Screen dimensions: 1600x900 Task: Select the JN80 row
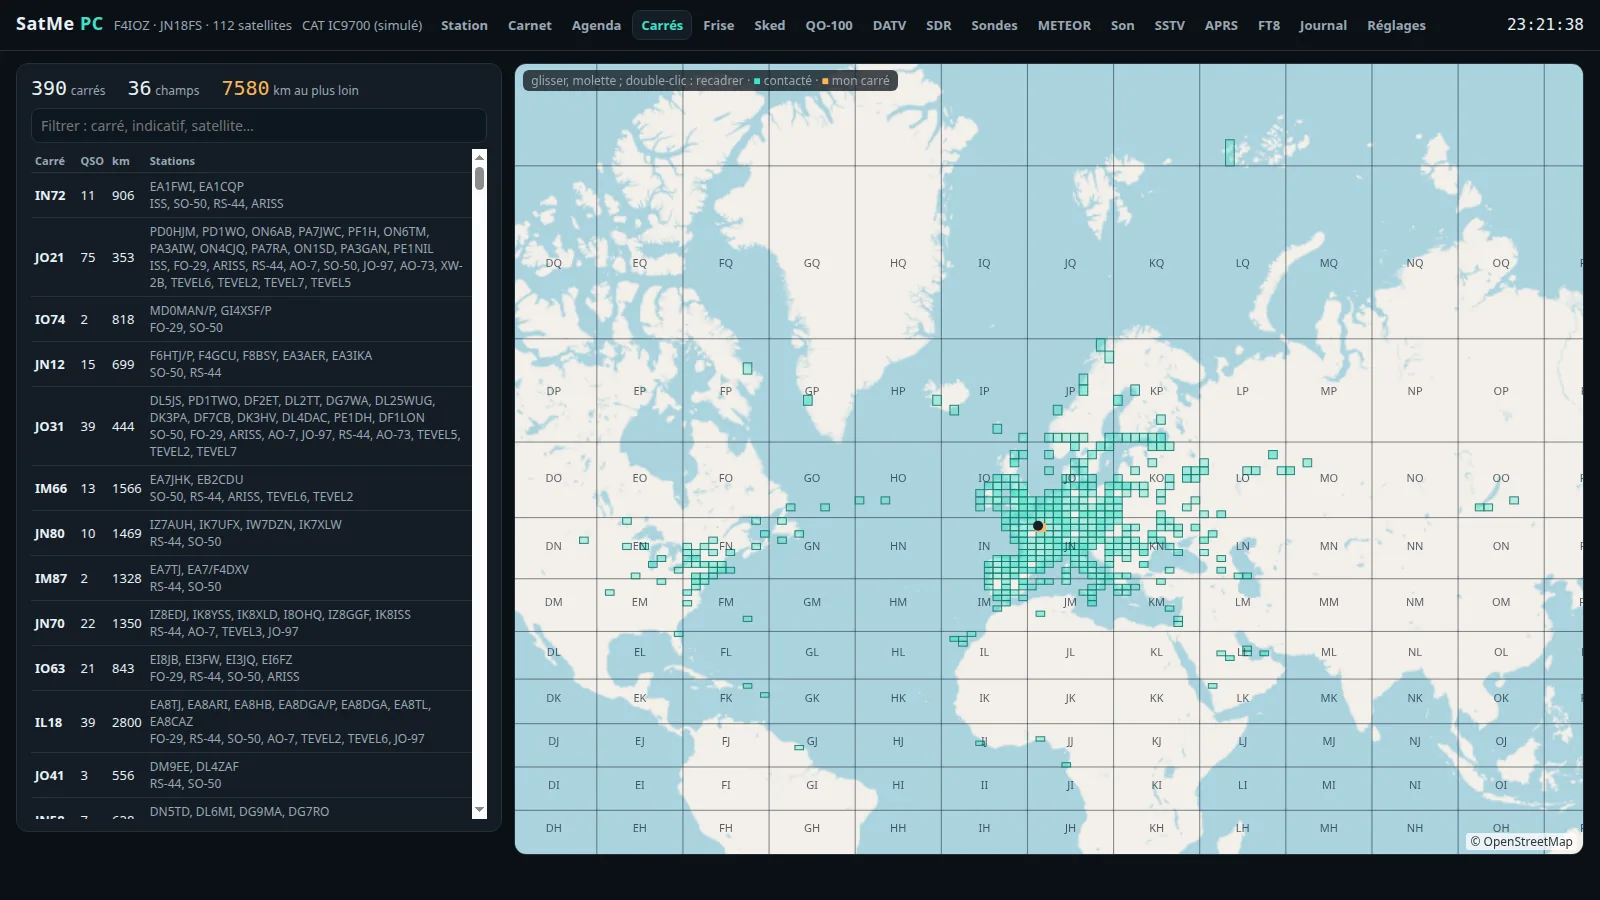251,533
